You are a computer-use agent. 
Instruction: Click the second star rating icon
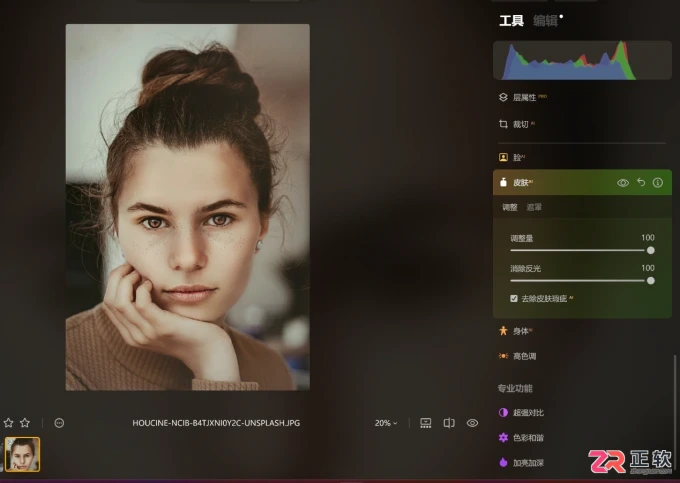(x=25, y=423)
